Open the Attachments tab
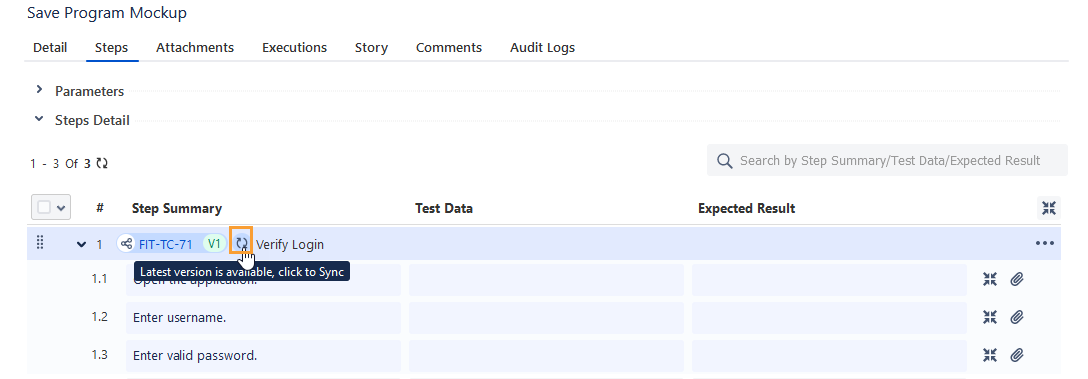1088x379 pixels. [195, 48]
